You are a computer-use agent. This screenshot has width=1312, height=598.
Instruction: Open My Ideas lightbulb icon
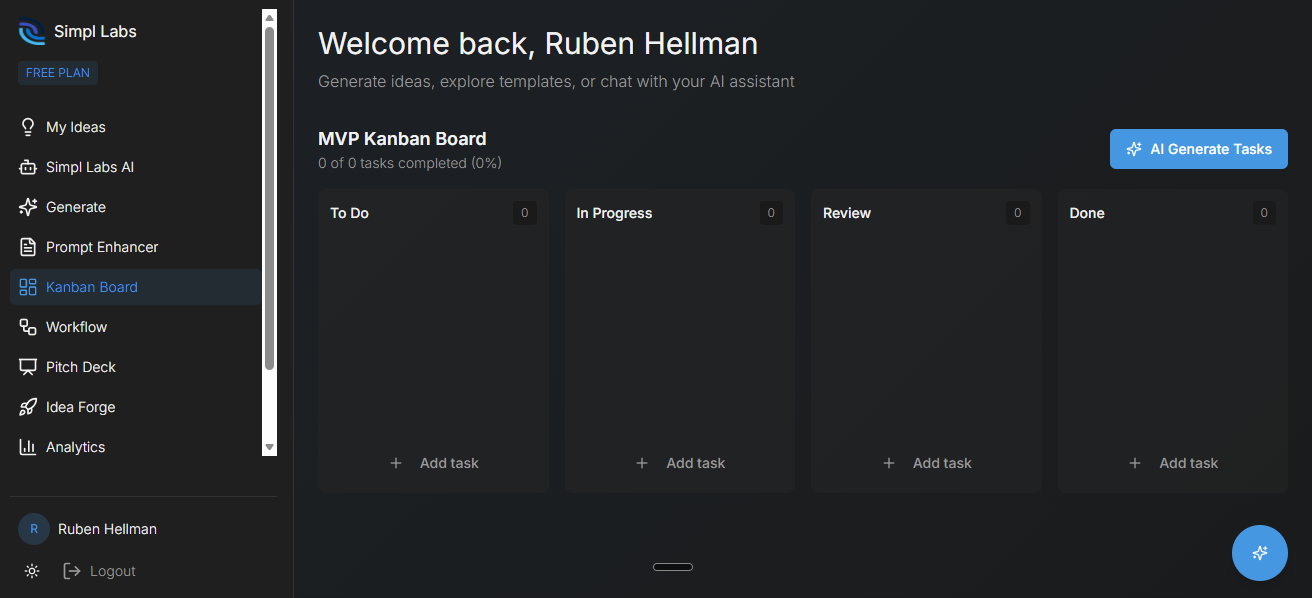coord(28,127)
